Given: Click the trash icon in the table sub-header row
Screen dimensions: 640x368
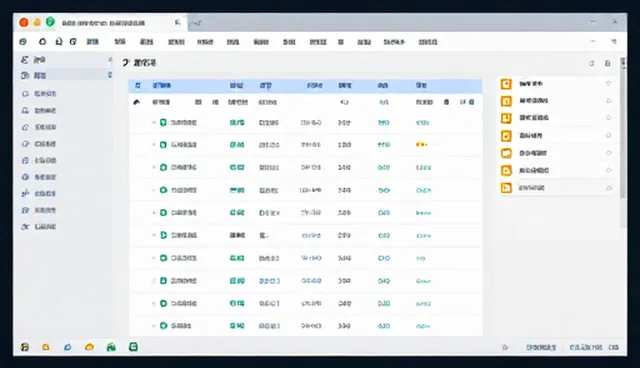Looking at the screenshot, I should pos(447,102).
